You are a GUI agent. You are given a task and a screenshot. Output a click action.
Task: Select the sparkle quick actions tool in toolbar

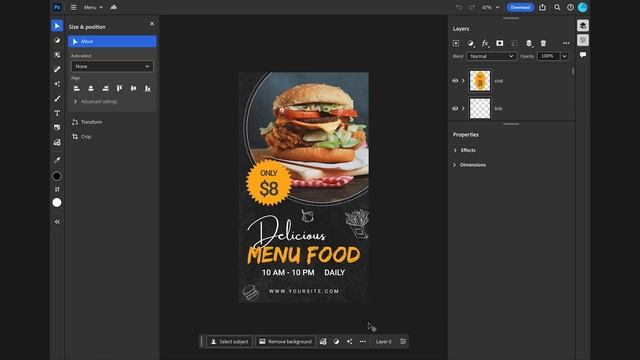[x=57, y=84]
